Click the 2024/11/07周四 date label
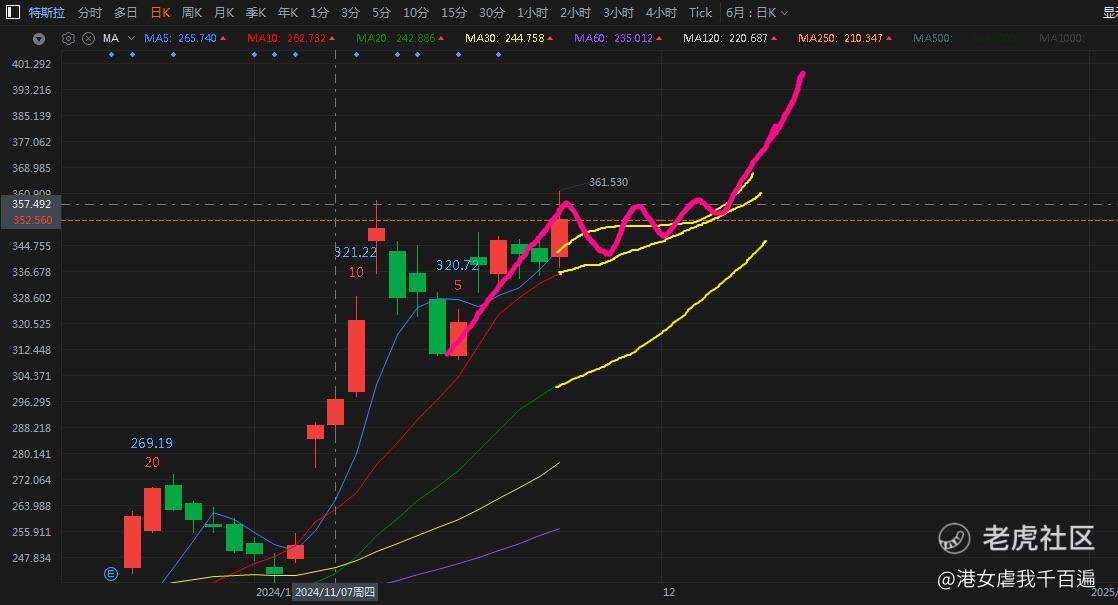Screen dimensions: 1118x605 (x=335, y=592)
